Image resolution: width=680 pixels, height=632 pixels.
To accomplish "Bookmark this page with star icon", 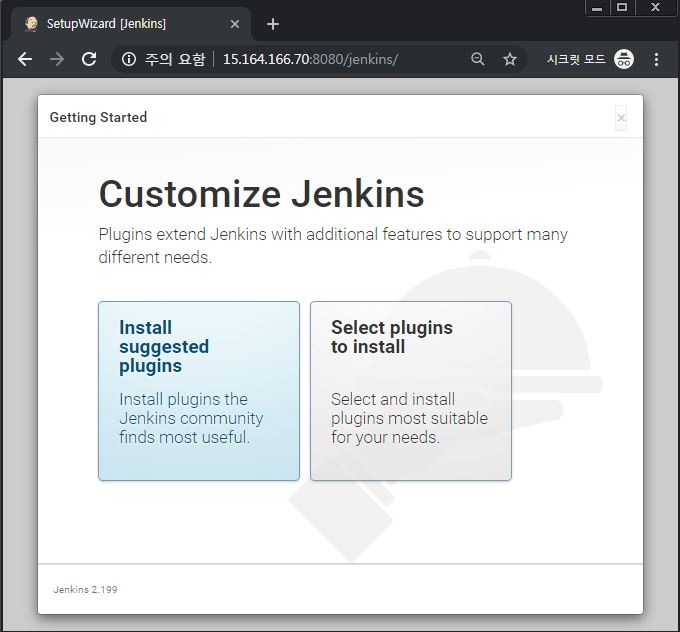I will (510, 59).
